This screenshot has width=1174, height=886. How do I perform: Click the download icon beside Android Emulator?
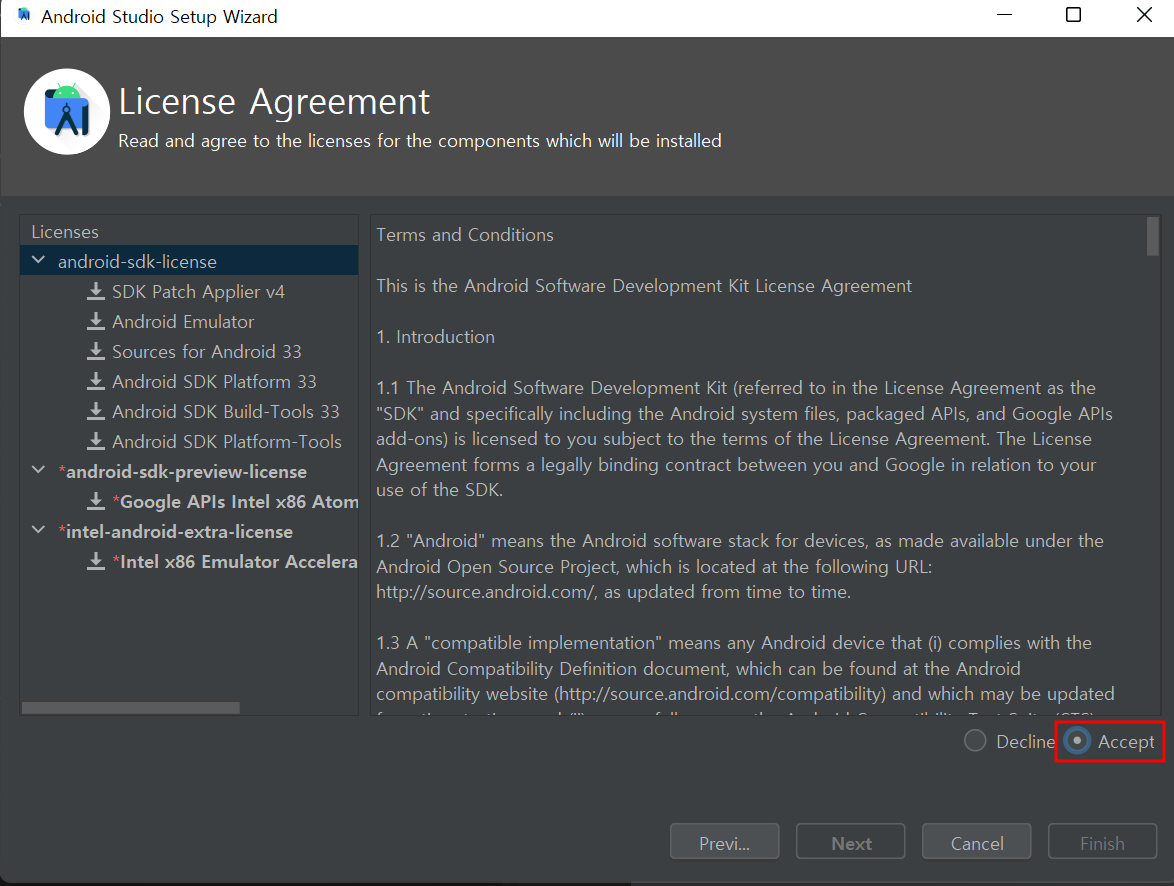tap(96, 321)
